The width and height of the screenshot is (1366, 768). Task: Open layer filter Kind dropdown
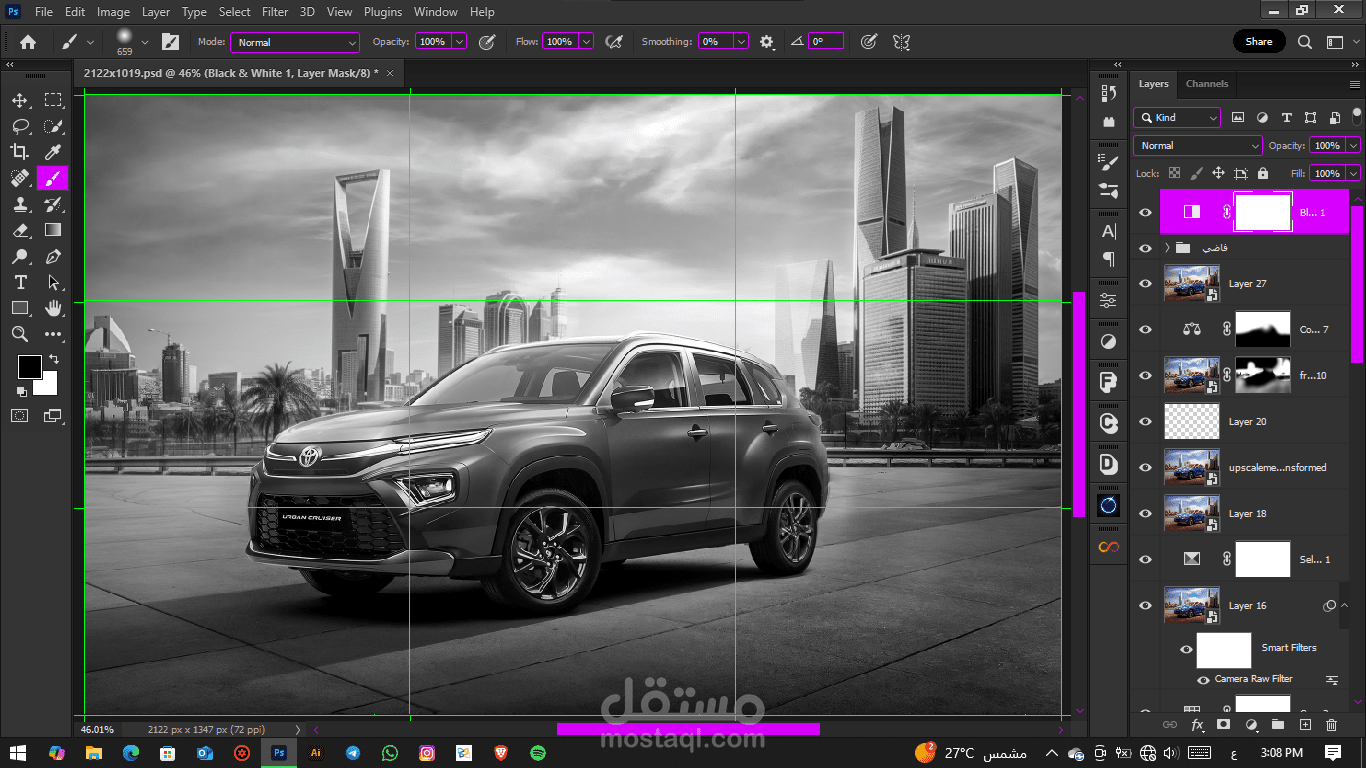click(1177, 117)
